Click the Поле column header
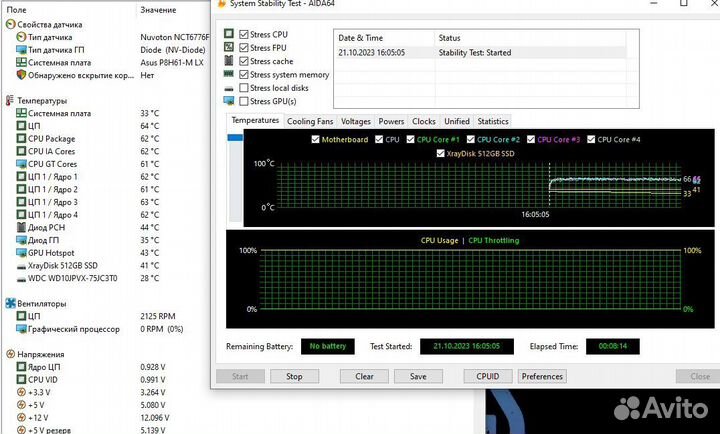Image resolution: width=720 pixels, height=434 pixels. (x=16, y=10)
